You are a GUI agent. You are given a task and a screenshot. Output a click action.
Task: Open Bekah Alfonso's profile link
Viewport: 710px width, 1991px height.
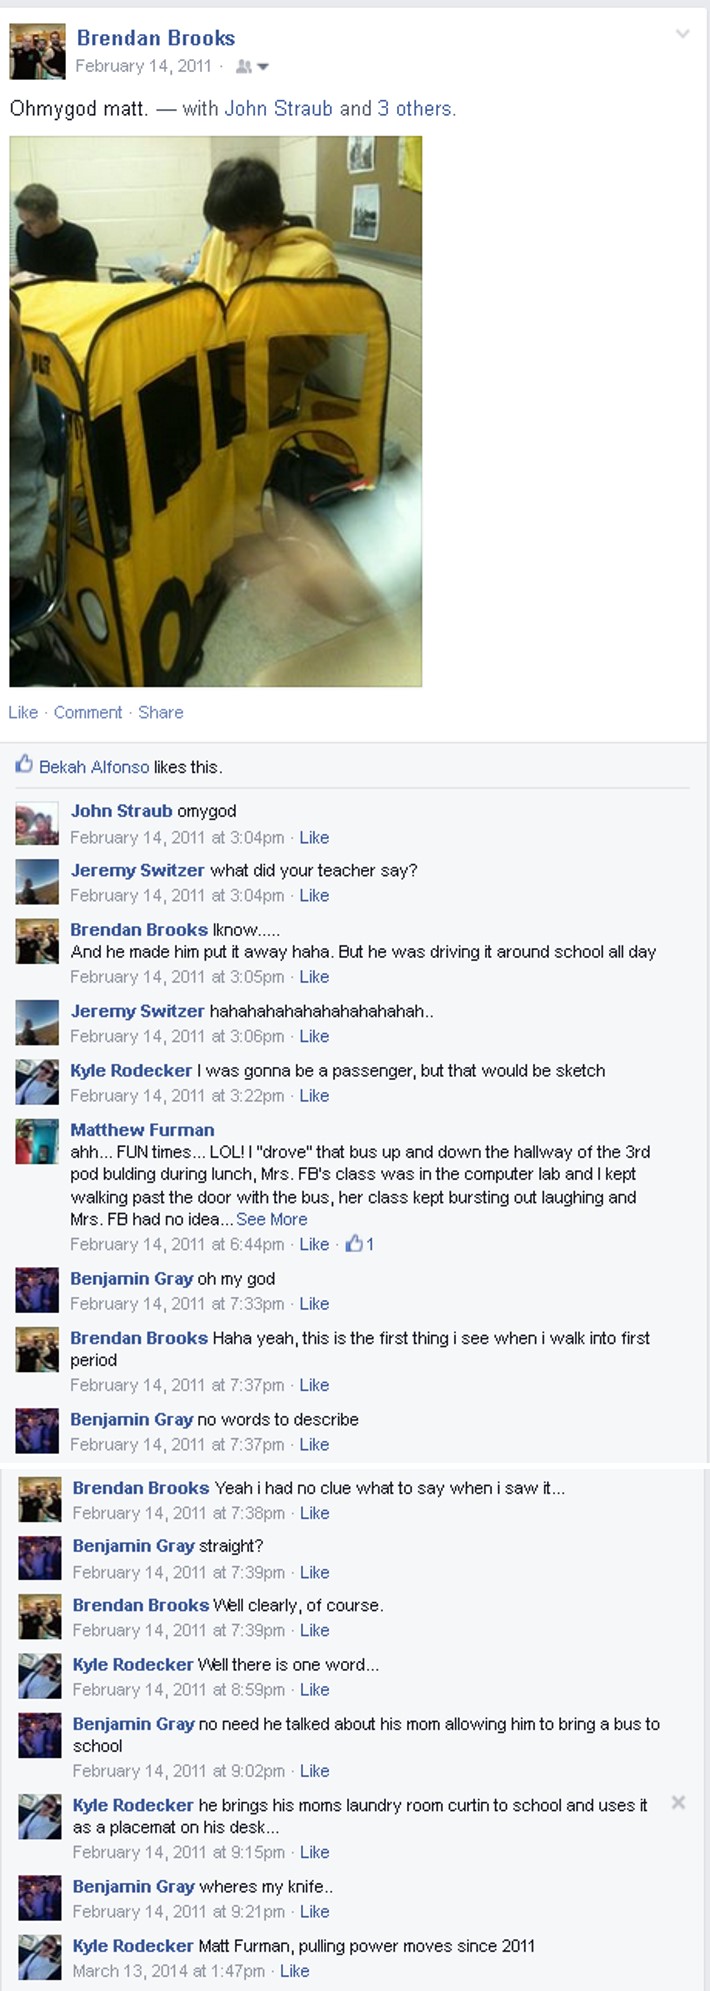click(94, 767)
